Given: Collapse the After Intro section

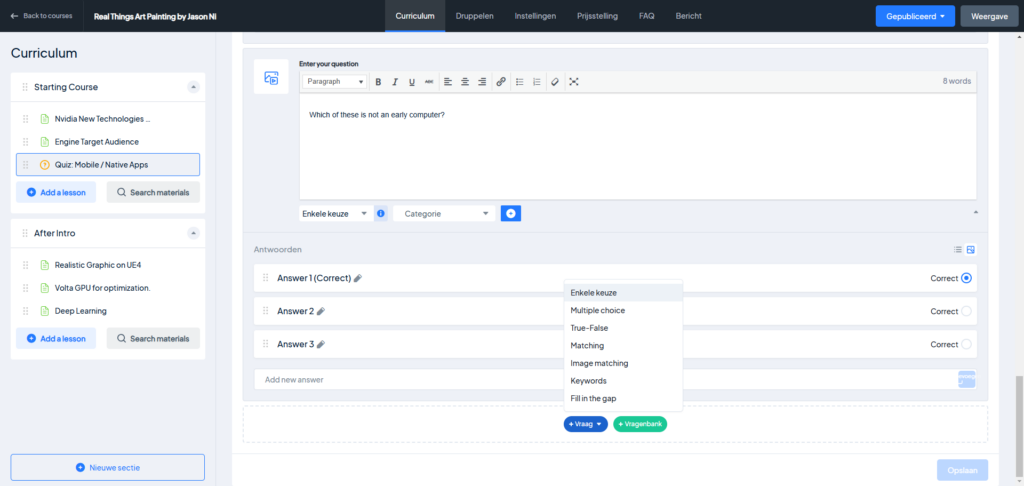Looking at the screenshot, I should [193, 233].
